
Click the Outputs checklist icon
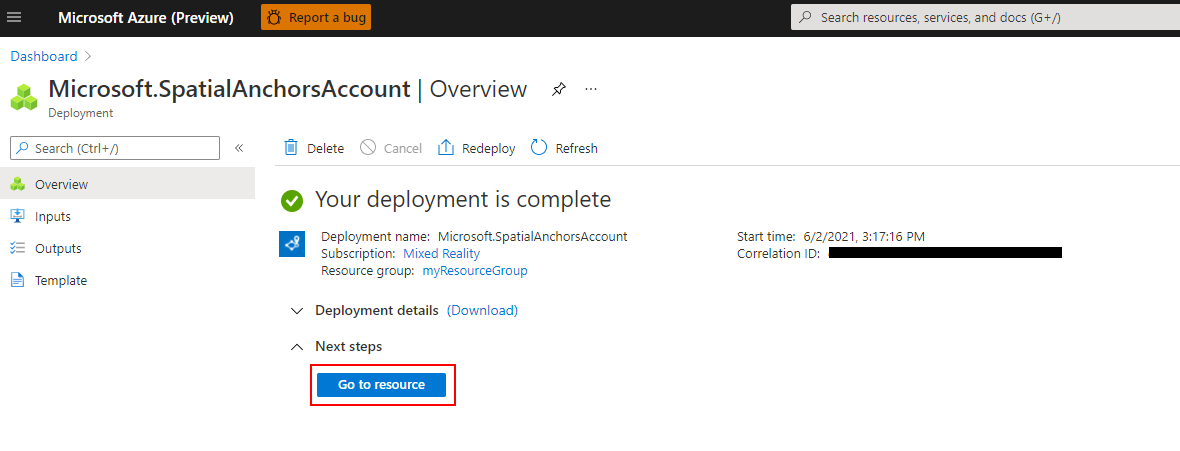pyautogui.click(x=18, y=248)
